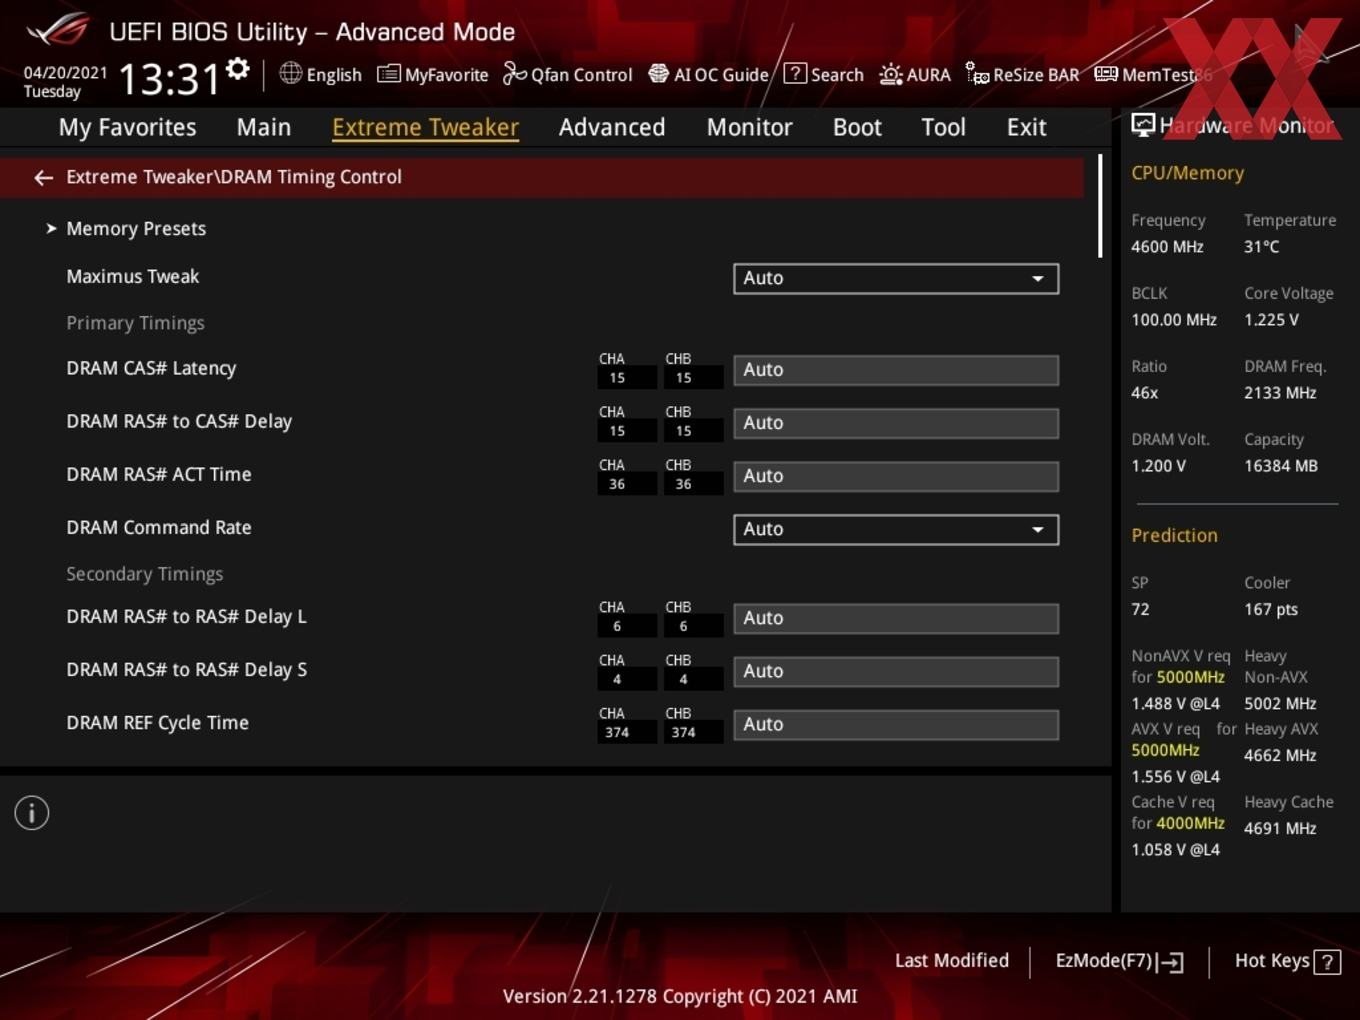Click CHB value 36 of RAS# ACT Time
Viewport: 1360px width, 1020px height.
click(x=683, y=484)
